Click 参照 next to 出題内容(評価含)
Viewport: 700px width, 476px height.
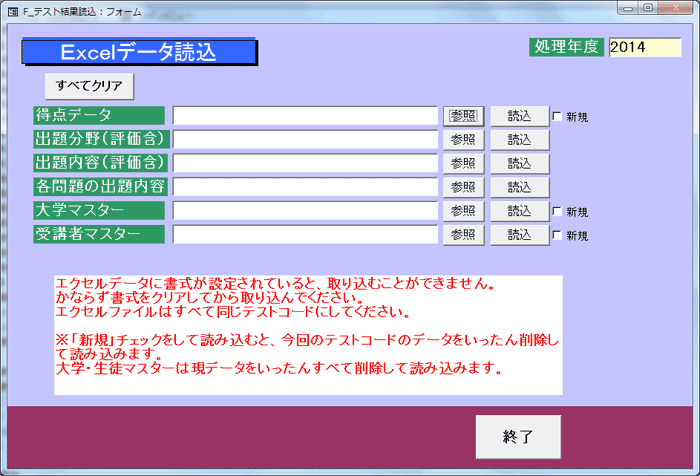click(x=463, y=163)
